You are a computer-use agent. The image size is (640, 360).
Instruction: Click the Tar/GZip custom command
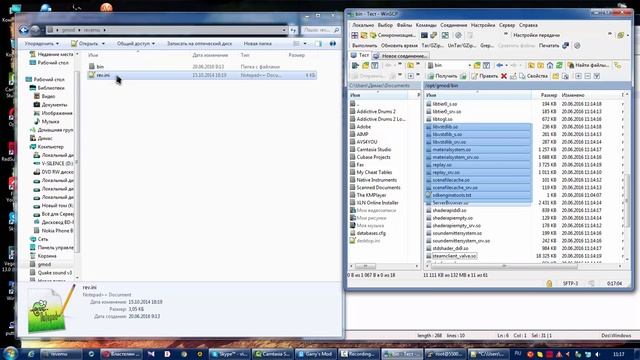click(x=432, y=46)
